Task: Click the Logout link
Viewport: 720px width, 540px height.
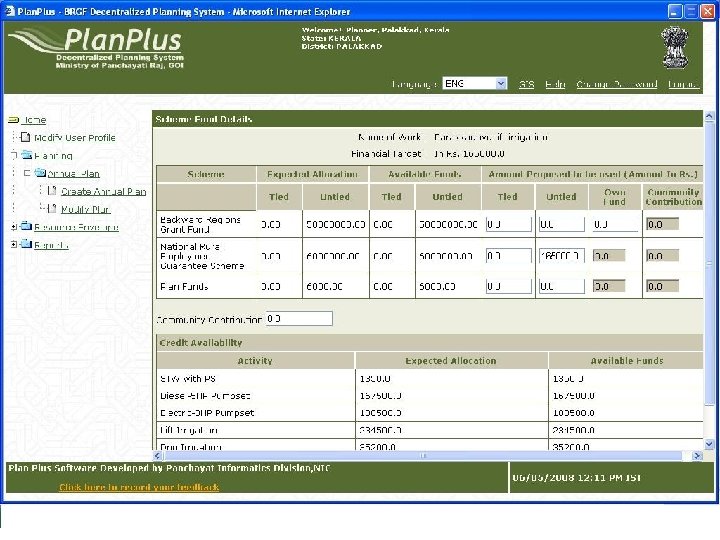Action: tap(683, 84)
